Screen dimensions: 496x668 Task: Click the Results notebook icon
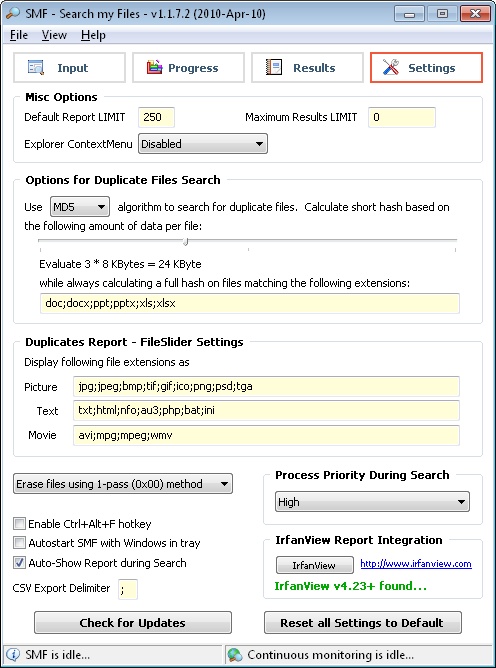pyautogui.click(x=274, y=67)
